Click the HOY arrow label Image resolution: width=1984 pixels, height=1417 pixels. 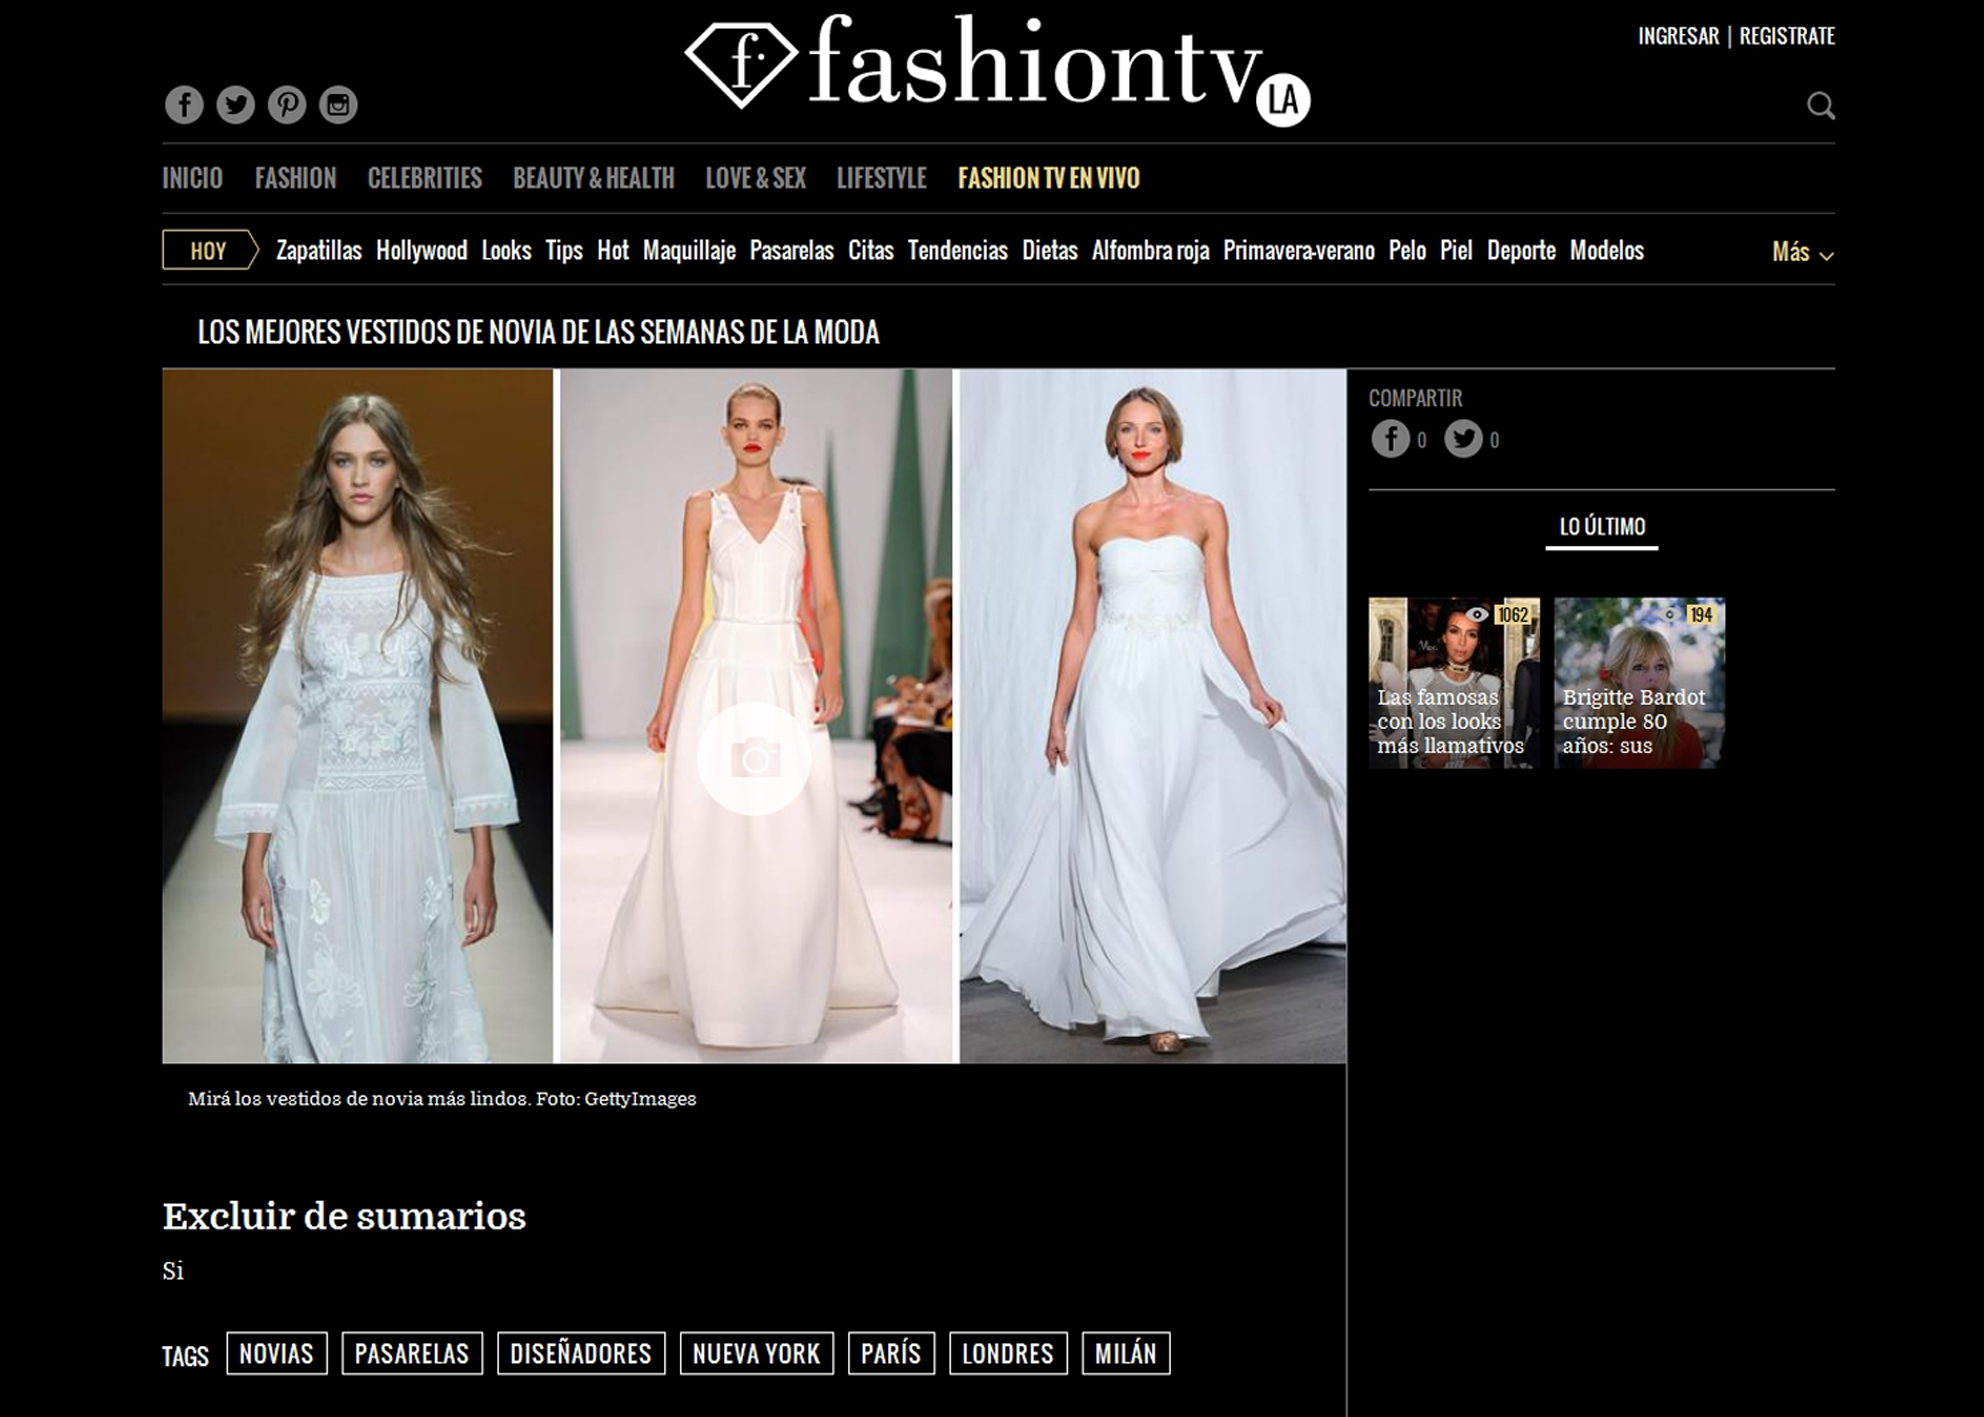click(x=209, y=251)
